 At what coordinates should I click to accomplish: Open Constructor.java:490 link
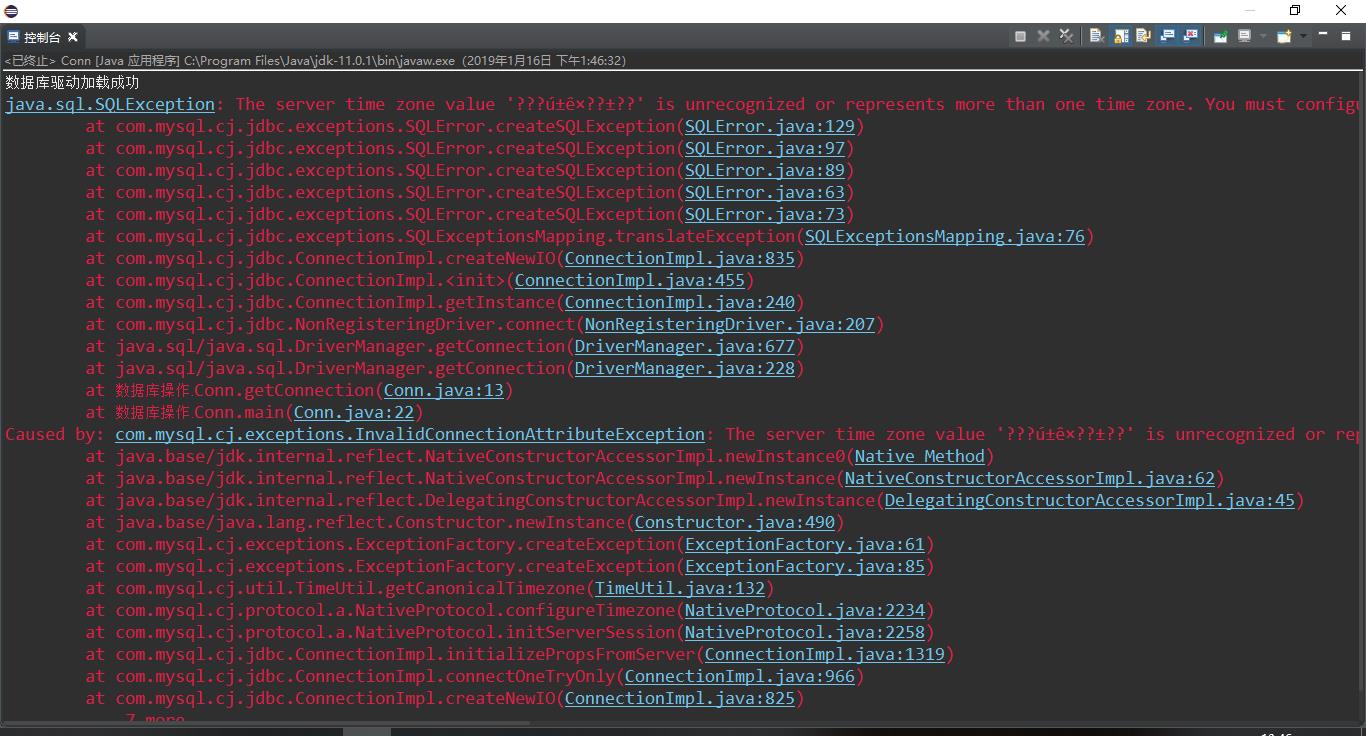pyautogui.click(x=735, y=522)
